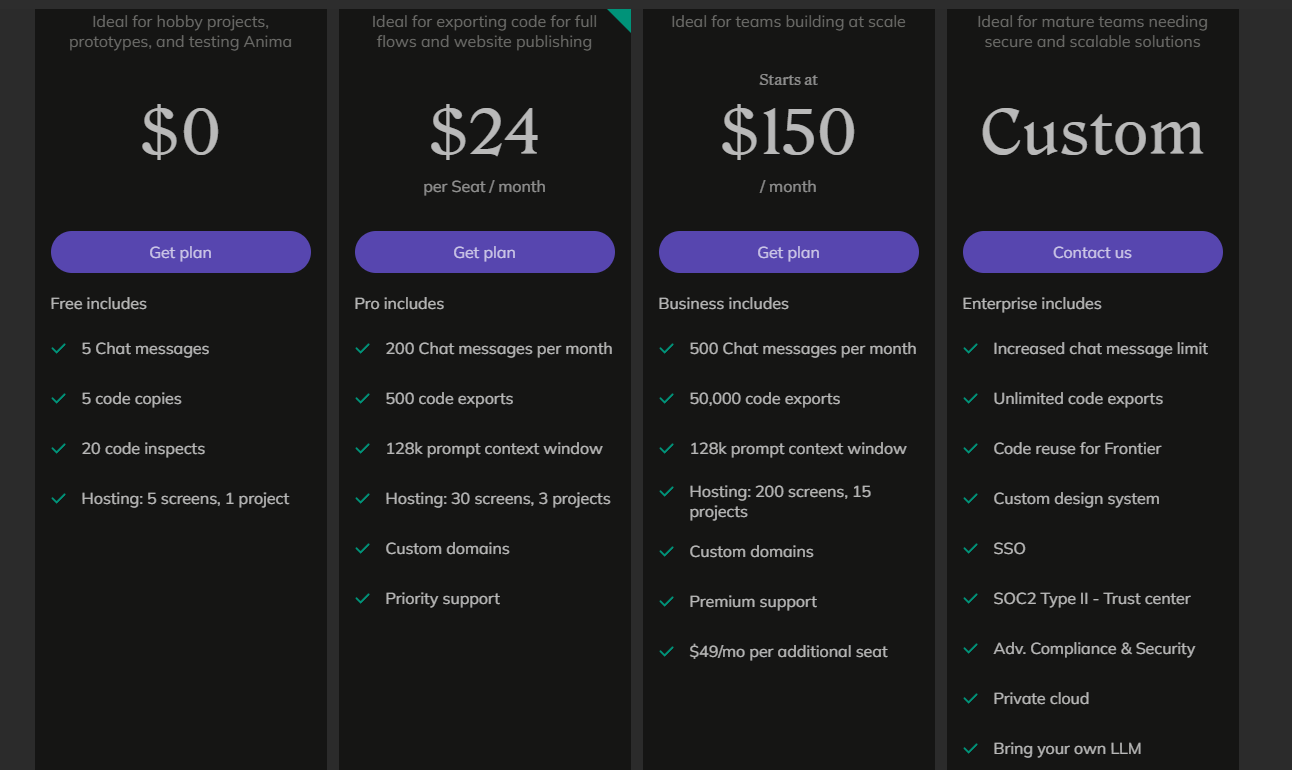Viewport: 1292px width, 770px height.
Task: Click the checkmark beside Priority support
Action: point(363,599)
